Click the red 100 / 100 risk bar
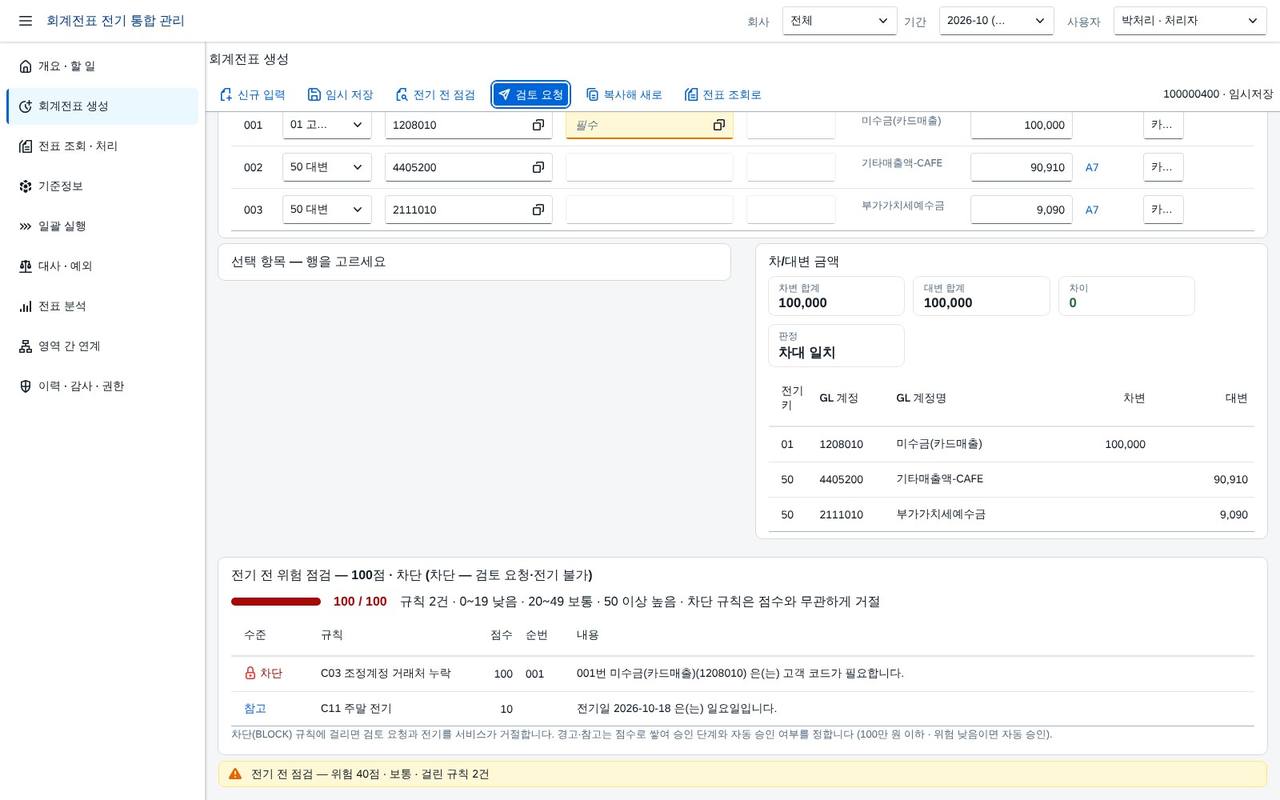The width and height of the screenshot is (1280, 800). click(x=276, y=602)
